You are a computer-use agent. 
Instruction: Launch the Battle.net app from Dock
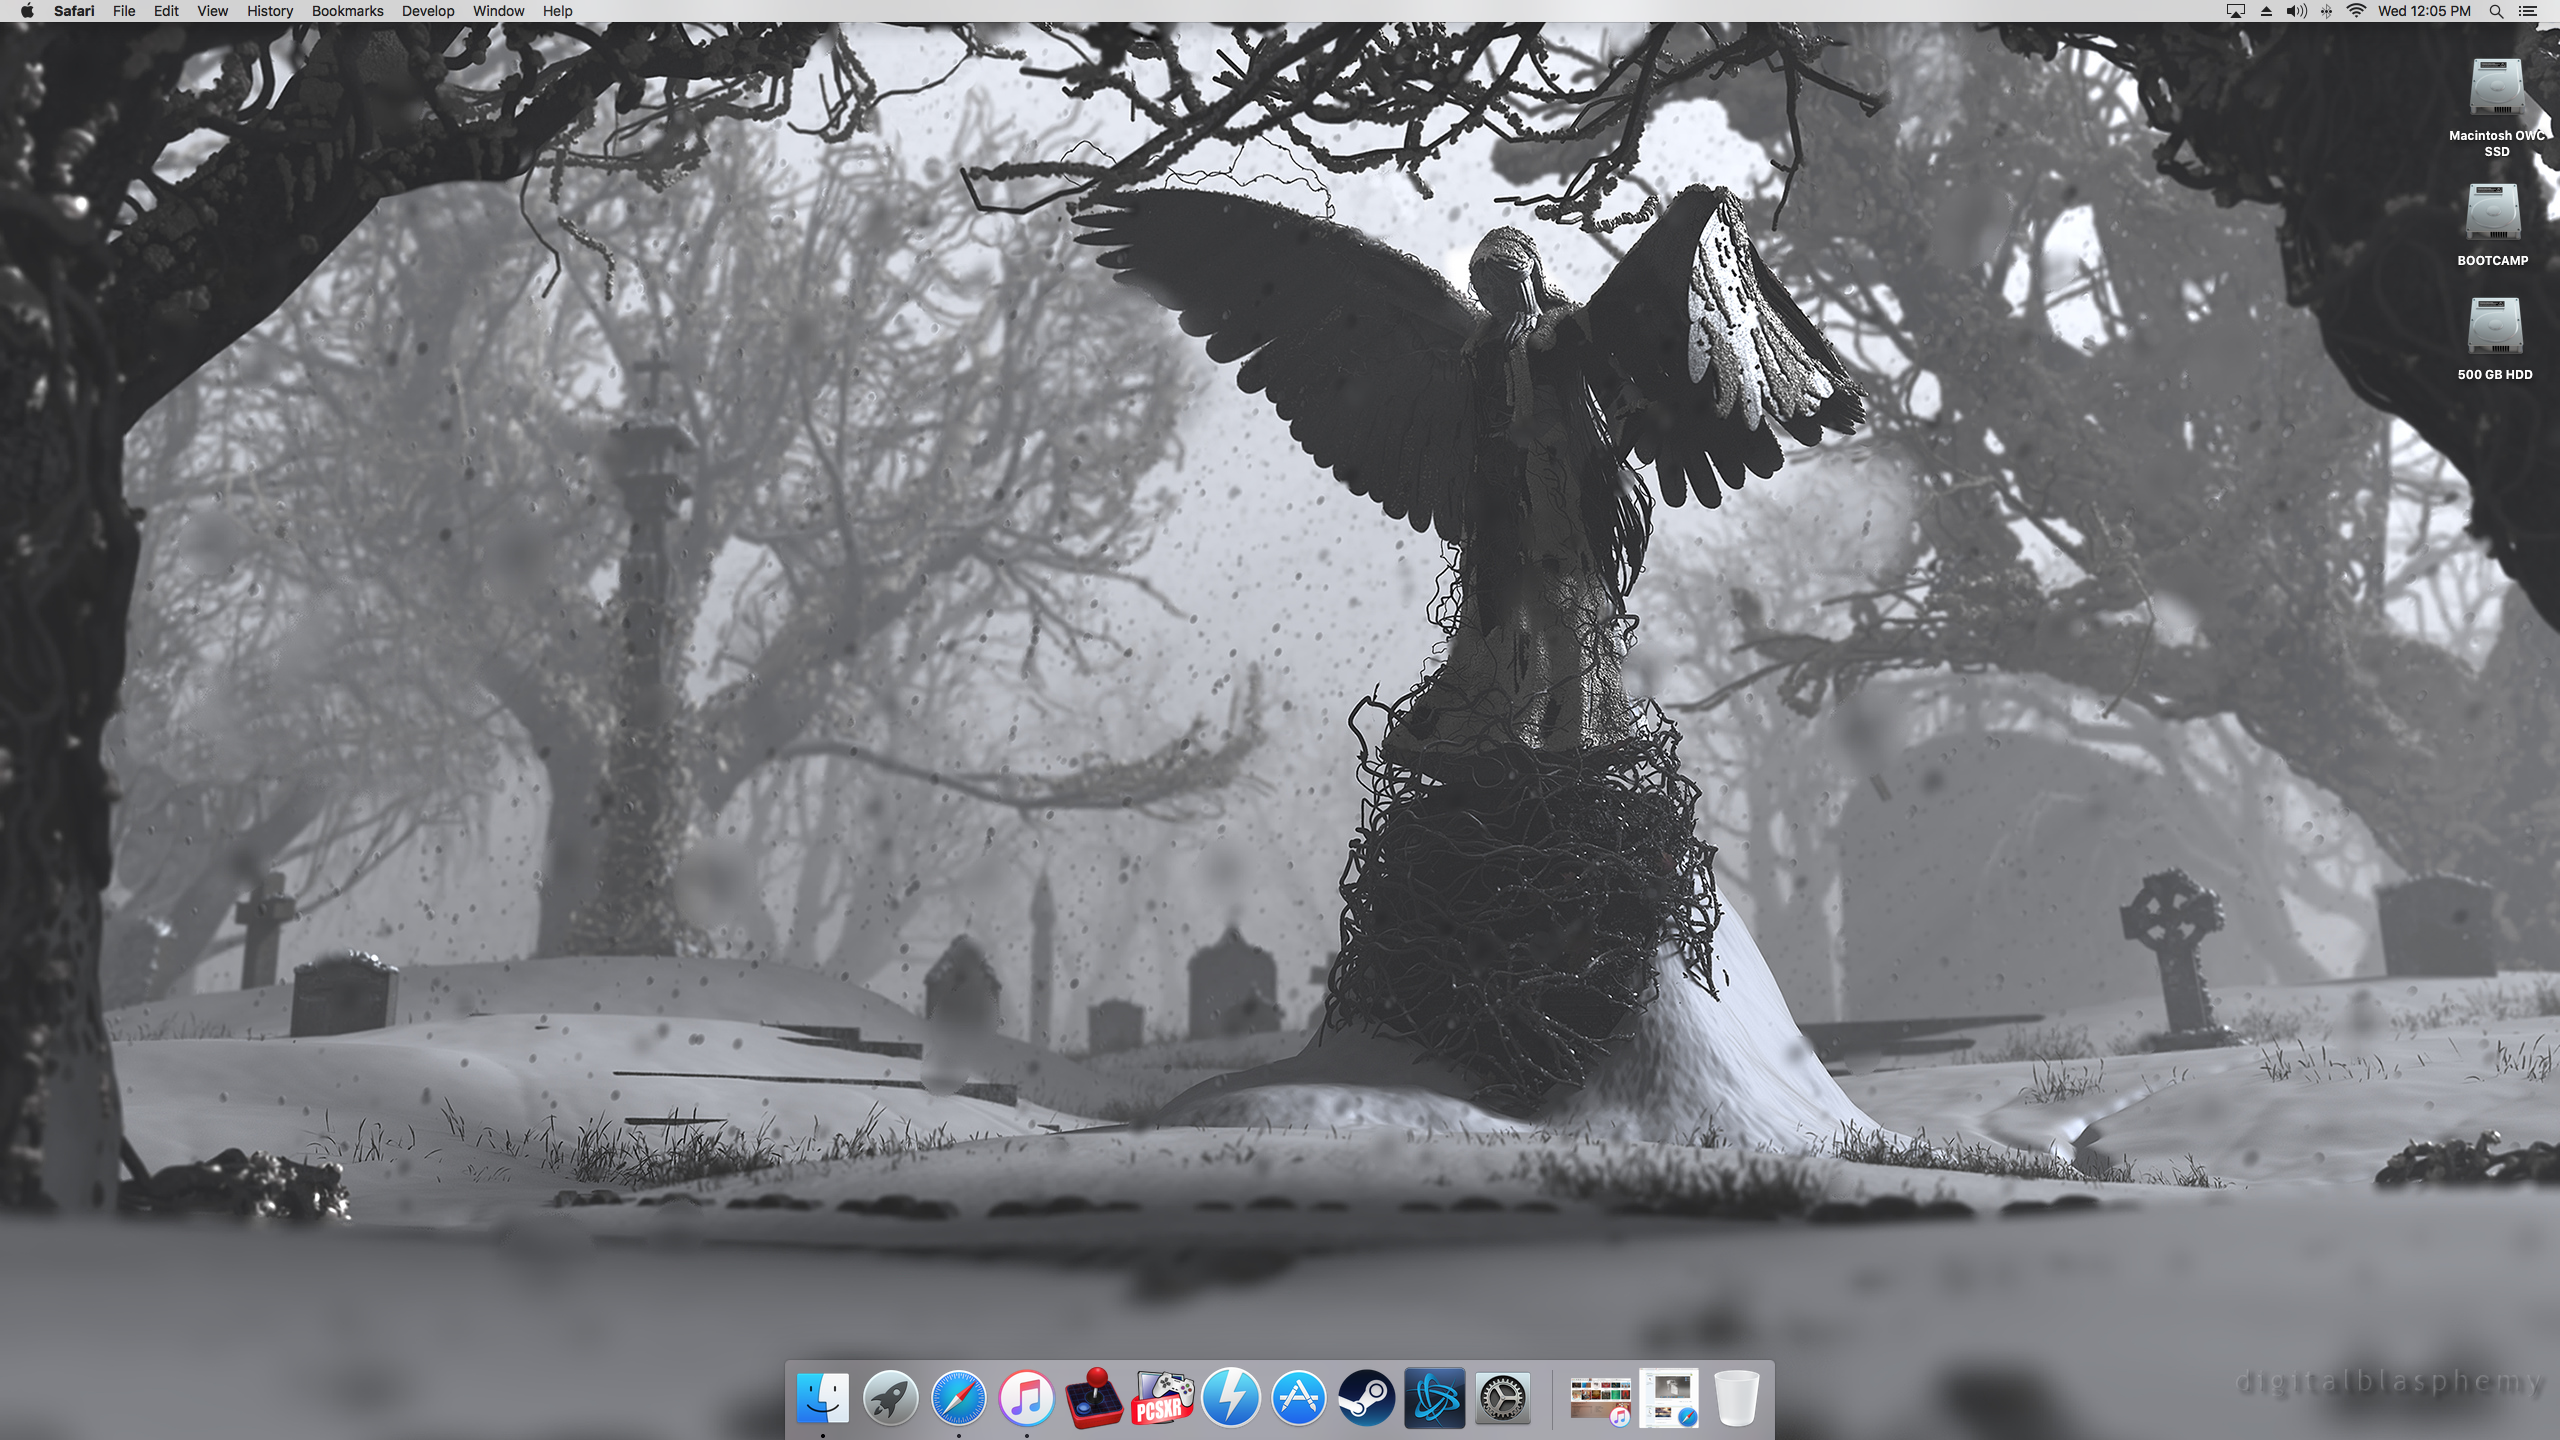(x=1434, y=1397)
